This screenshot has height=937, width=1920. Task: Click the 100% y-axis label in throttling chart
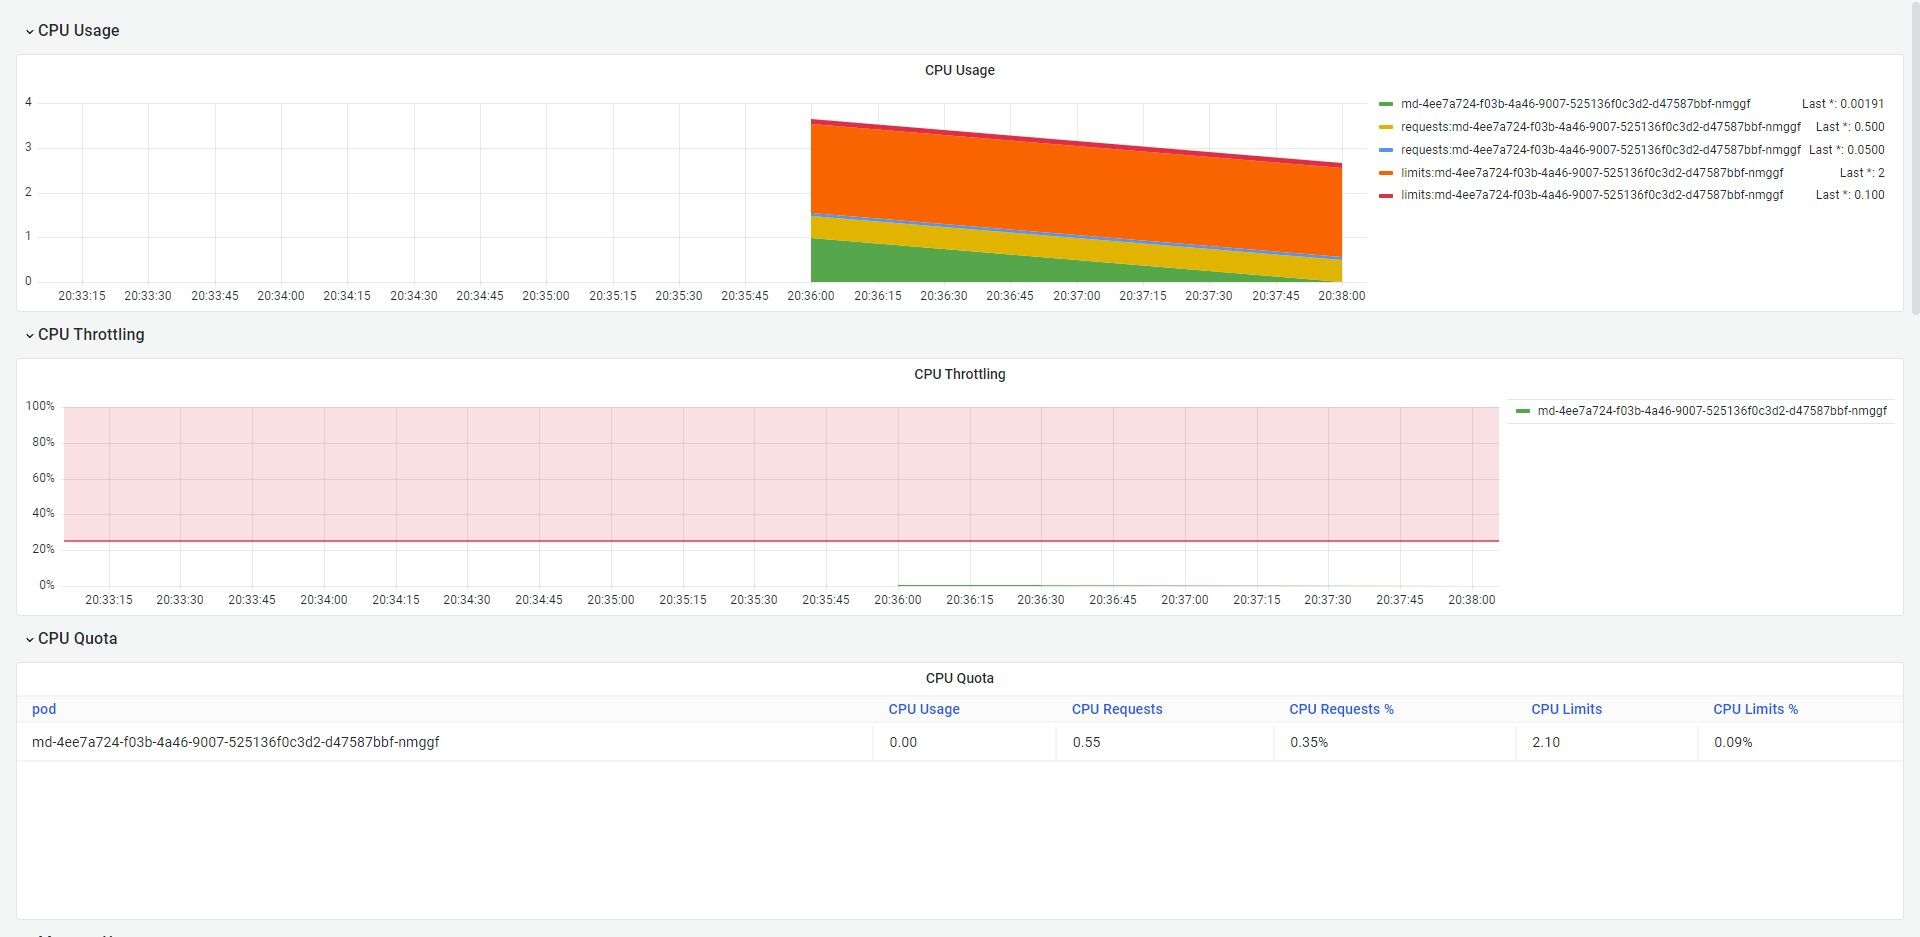[x=40, y=406]
